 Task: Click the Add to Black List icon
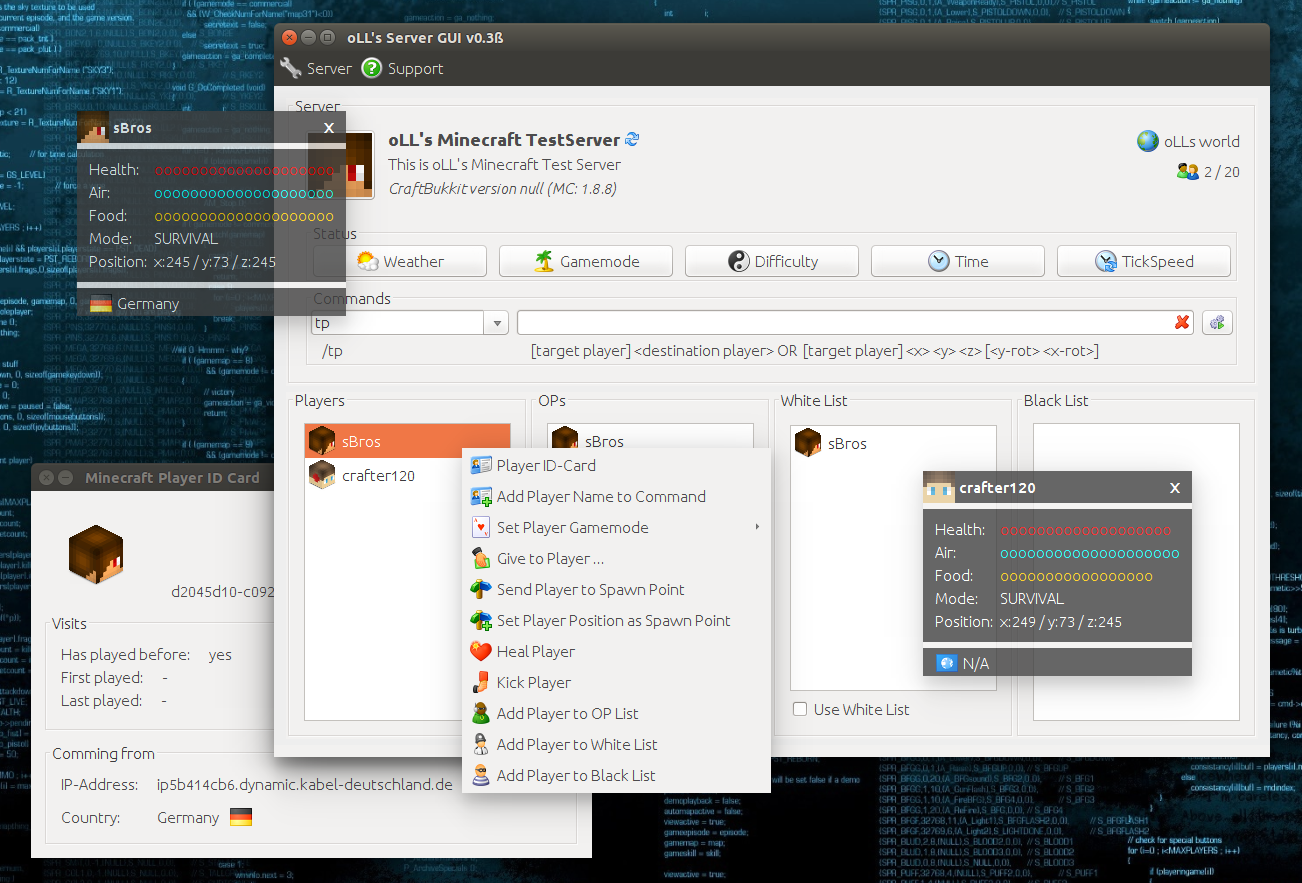481,775
